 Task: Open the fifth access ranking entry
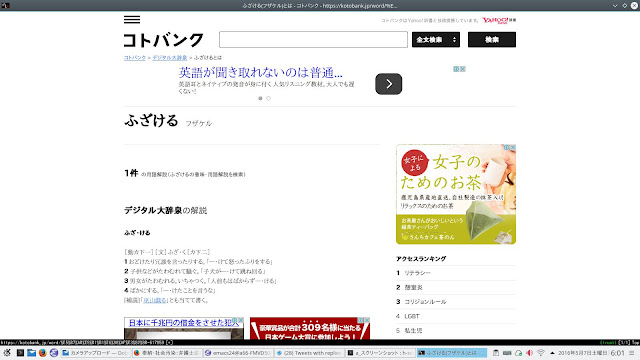tap(456, 331)
